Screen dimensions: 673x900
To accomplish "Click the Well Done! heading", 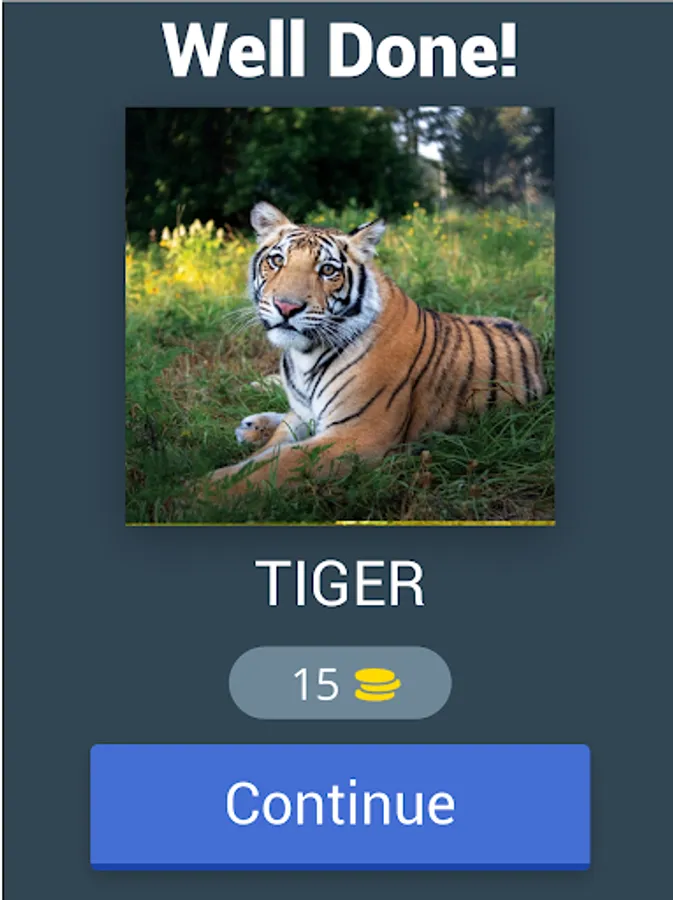I will [x=340, y=49].
